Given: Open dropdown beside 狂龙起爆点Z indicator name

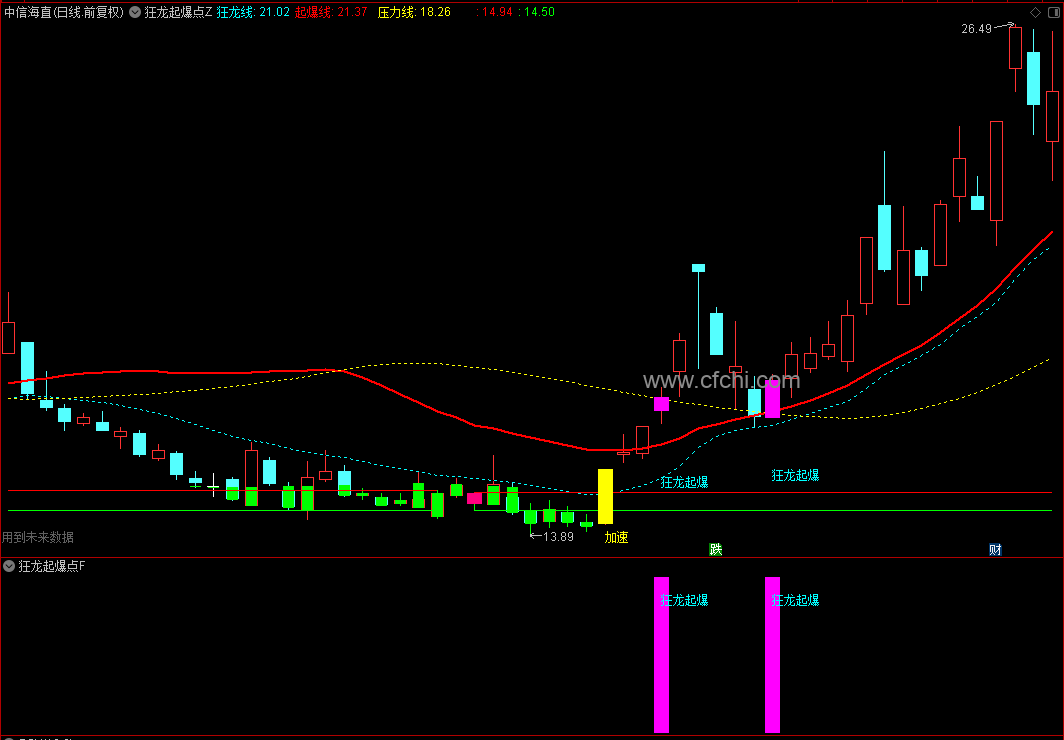Looking at the screenshot, I should coord(135,12).
